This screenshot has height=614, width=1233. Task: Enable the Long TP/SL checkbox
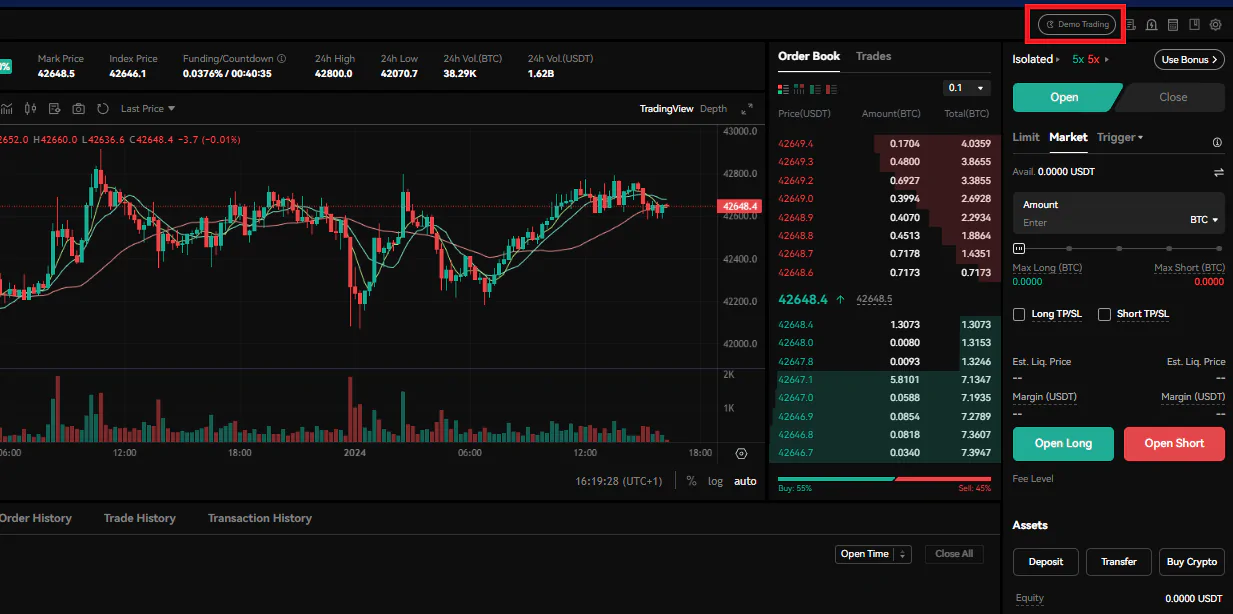[1019, 314]
